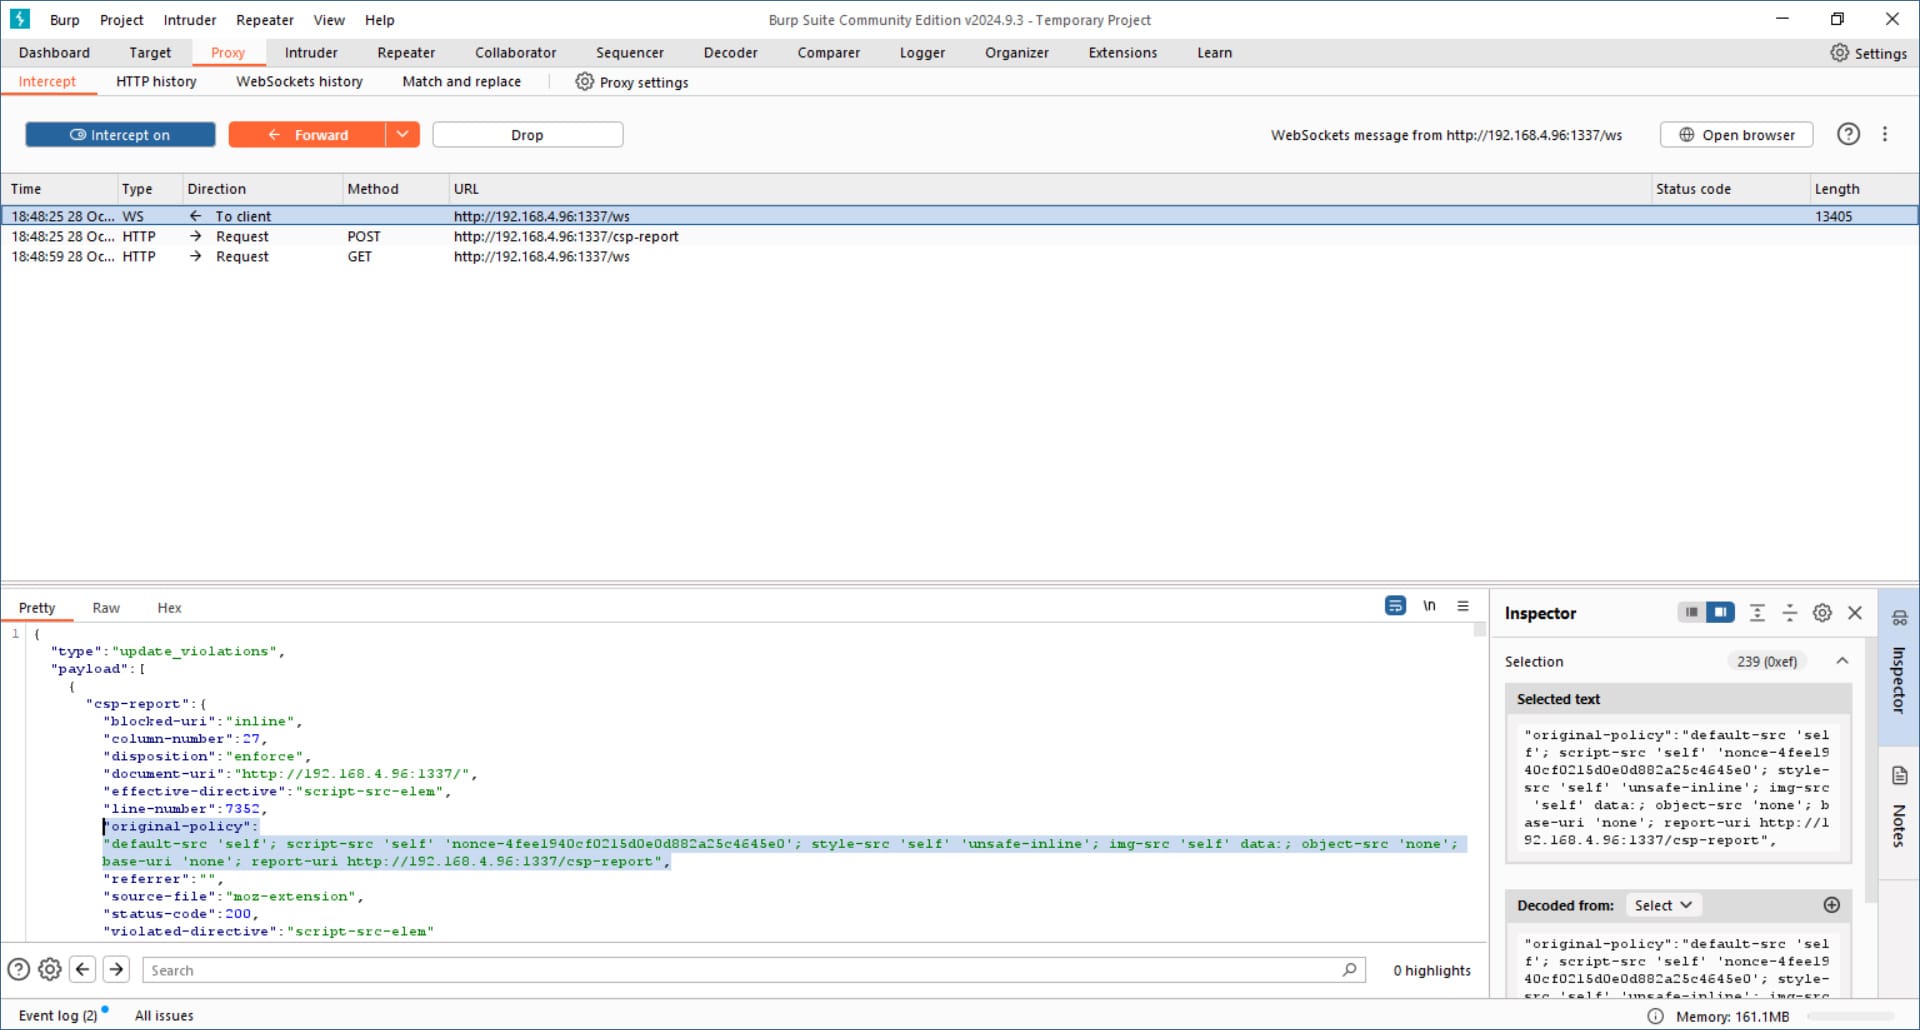Add decoding step plus icon in Inspector
Image resolution: width=1920 pixels, height=1030 pixels.
point(1831,905)
